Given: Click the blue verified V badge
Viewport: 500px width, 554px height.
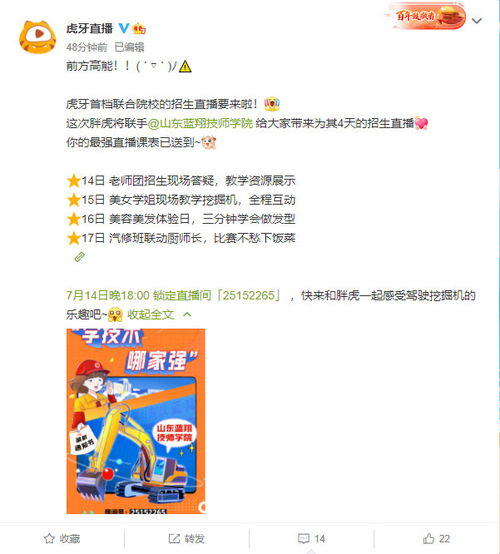Looking at the screenshot, I should point(124,28).
